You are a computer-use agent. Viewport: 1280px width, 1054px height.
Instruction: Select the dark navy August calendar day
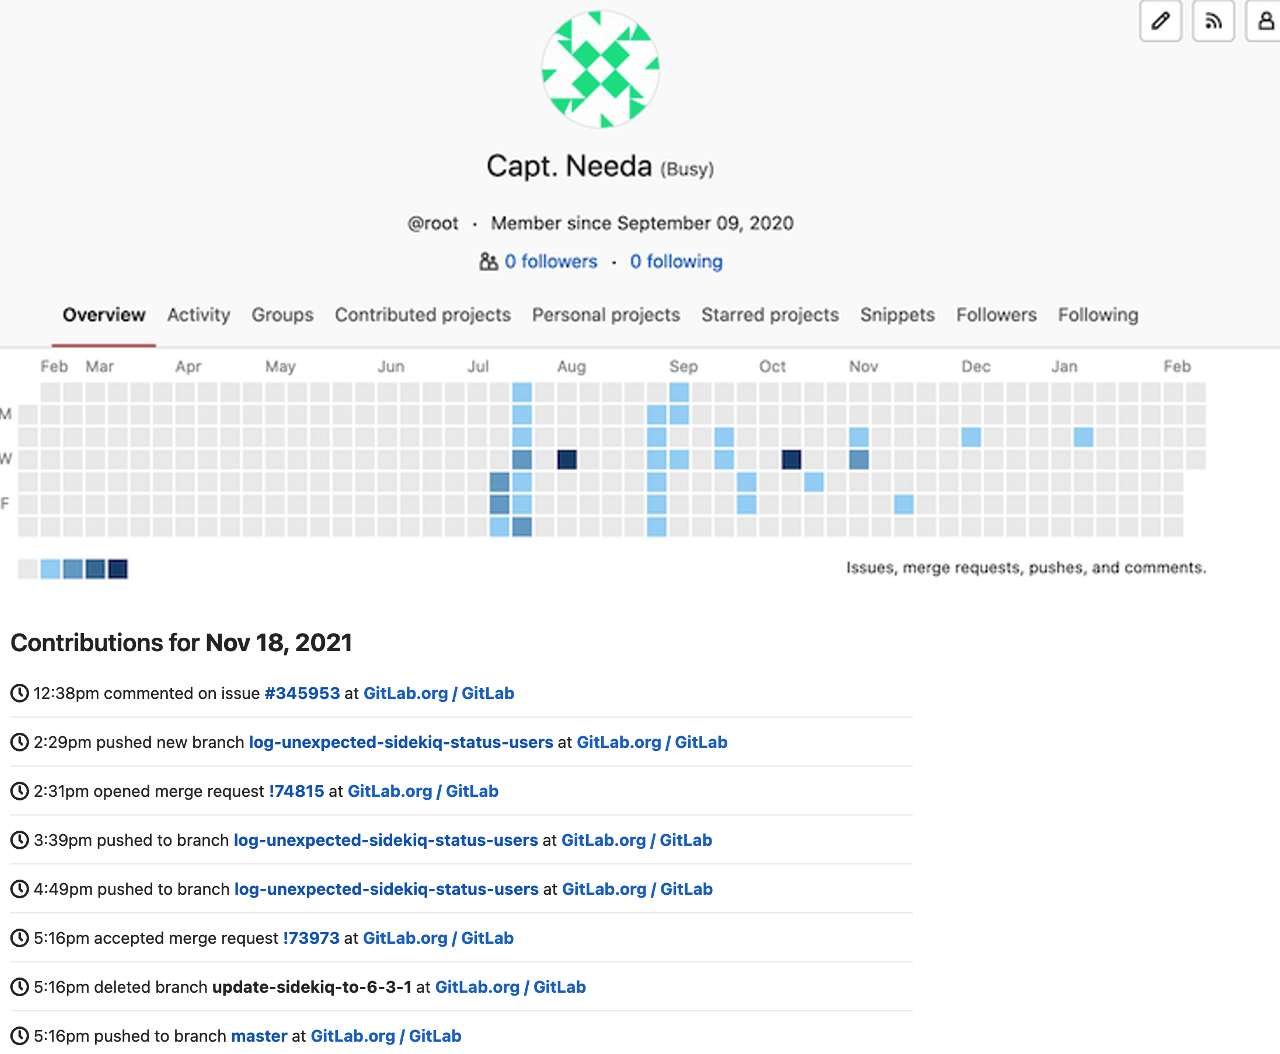point(567,460)
